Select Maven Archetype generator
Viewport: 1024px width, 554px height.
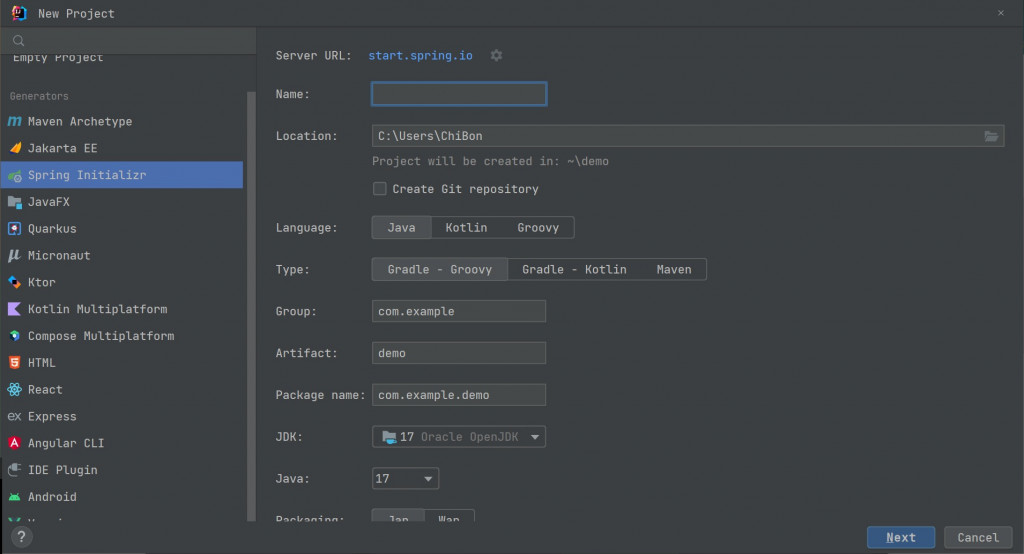pos(122,122)
